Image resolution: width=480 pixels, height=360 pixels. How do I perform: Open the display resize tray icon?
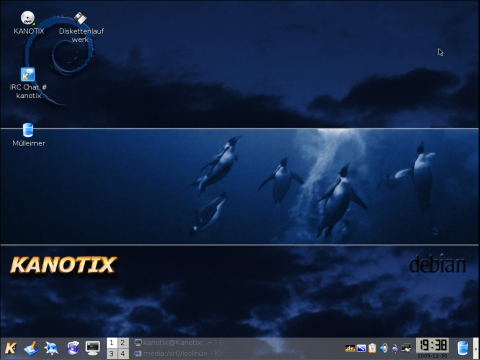tap(361, 348)
